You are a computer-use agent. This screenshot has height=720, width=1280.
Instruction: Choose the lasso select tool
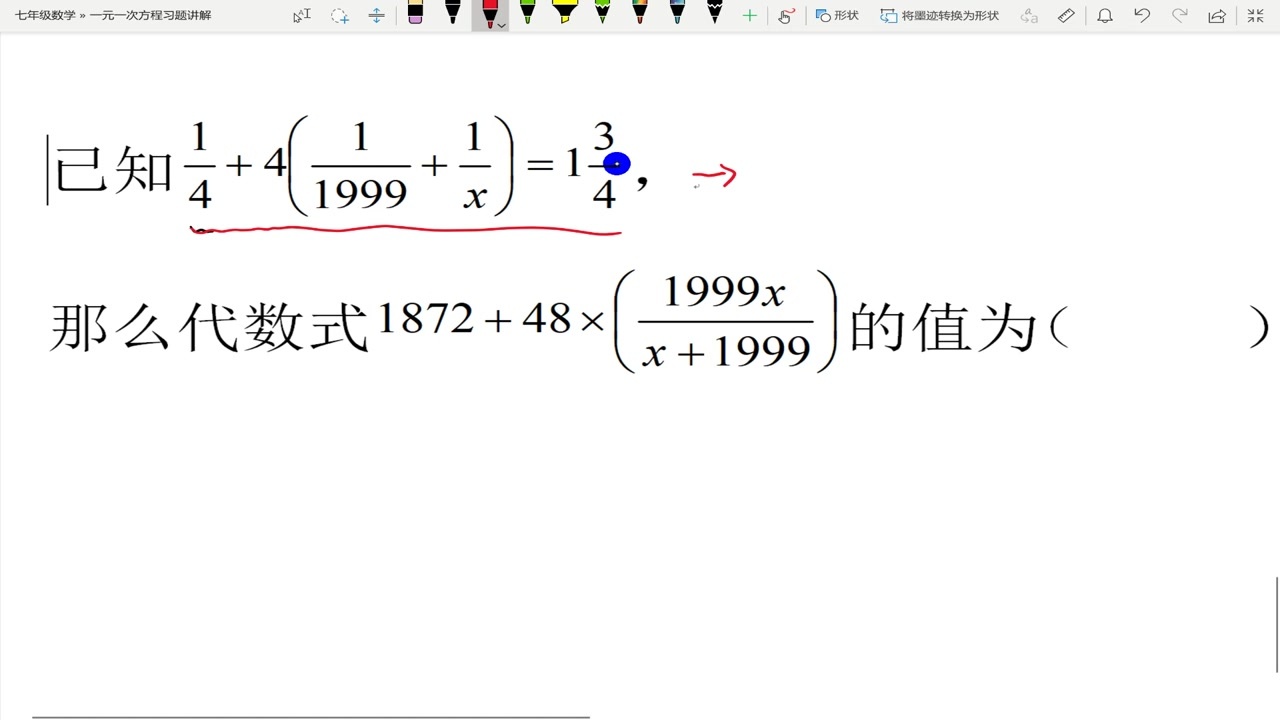click(340, 15)
